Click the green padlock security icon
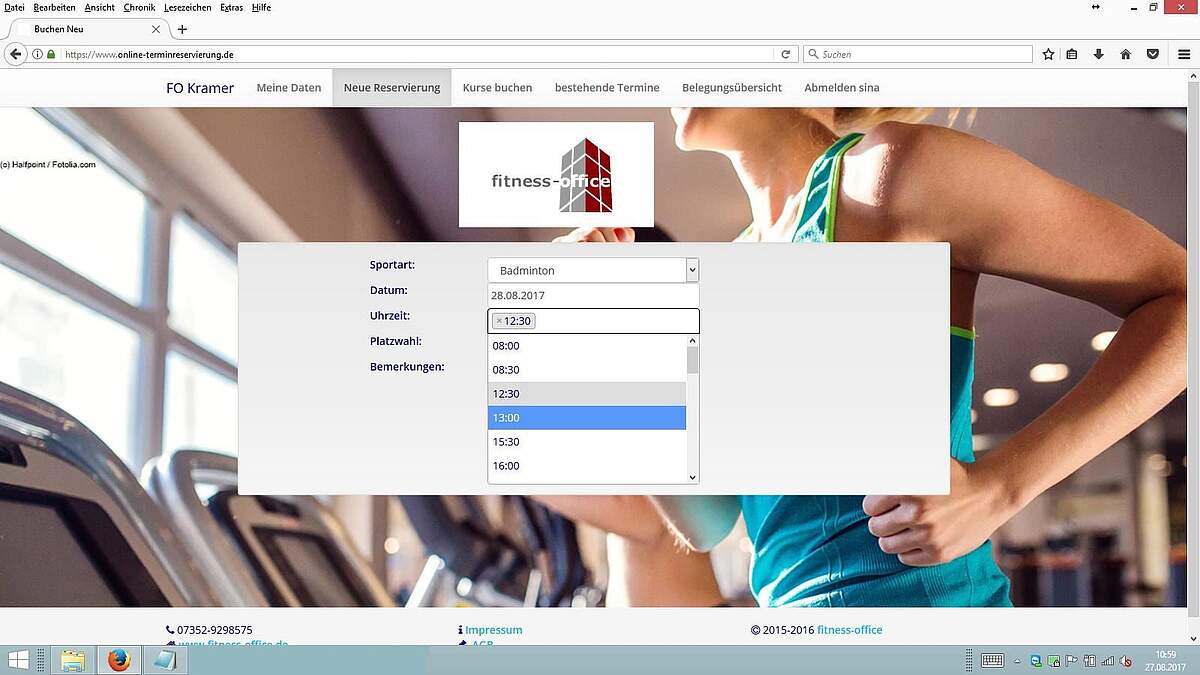 click(x=51, y=54)
